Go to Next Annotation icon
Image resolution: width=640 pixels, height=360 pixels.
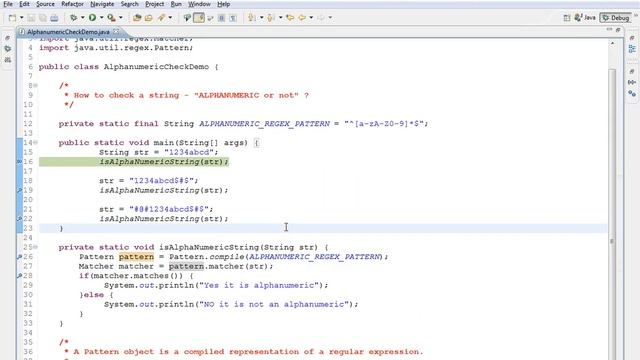[252, 18]
